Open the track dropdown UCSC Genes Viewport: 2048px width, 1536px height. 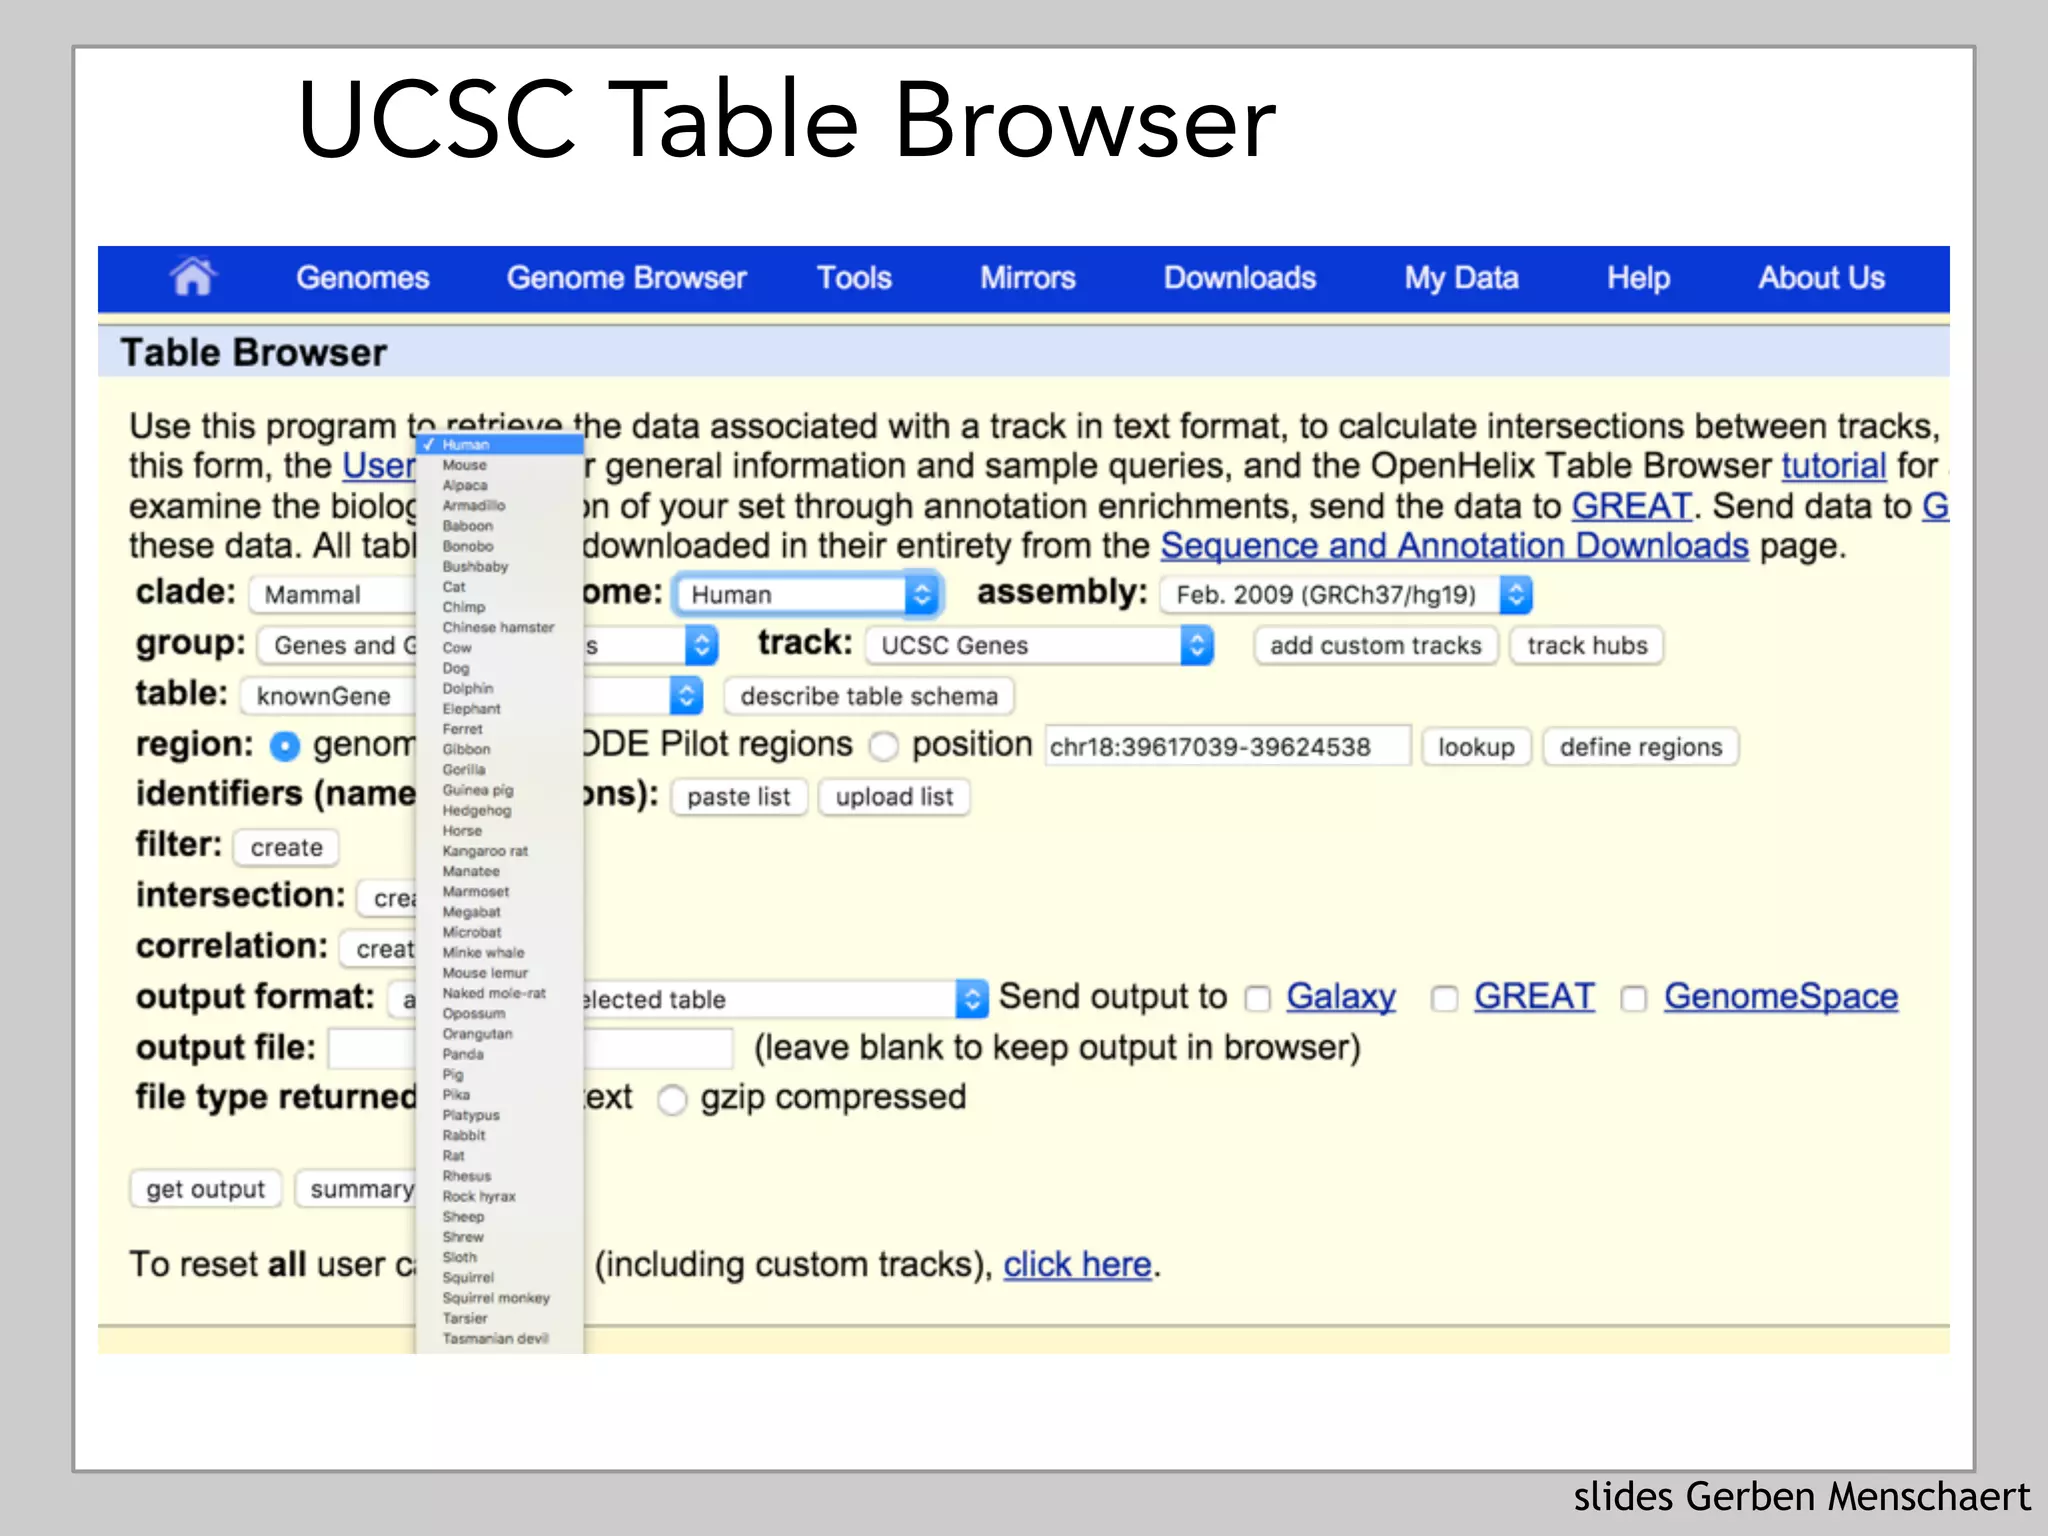point(1039,645)
